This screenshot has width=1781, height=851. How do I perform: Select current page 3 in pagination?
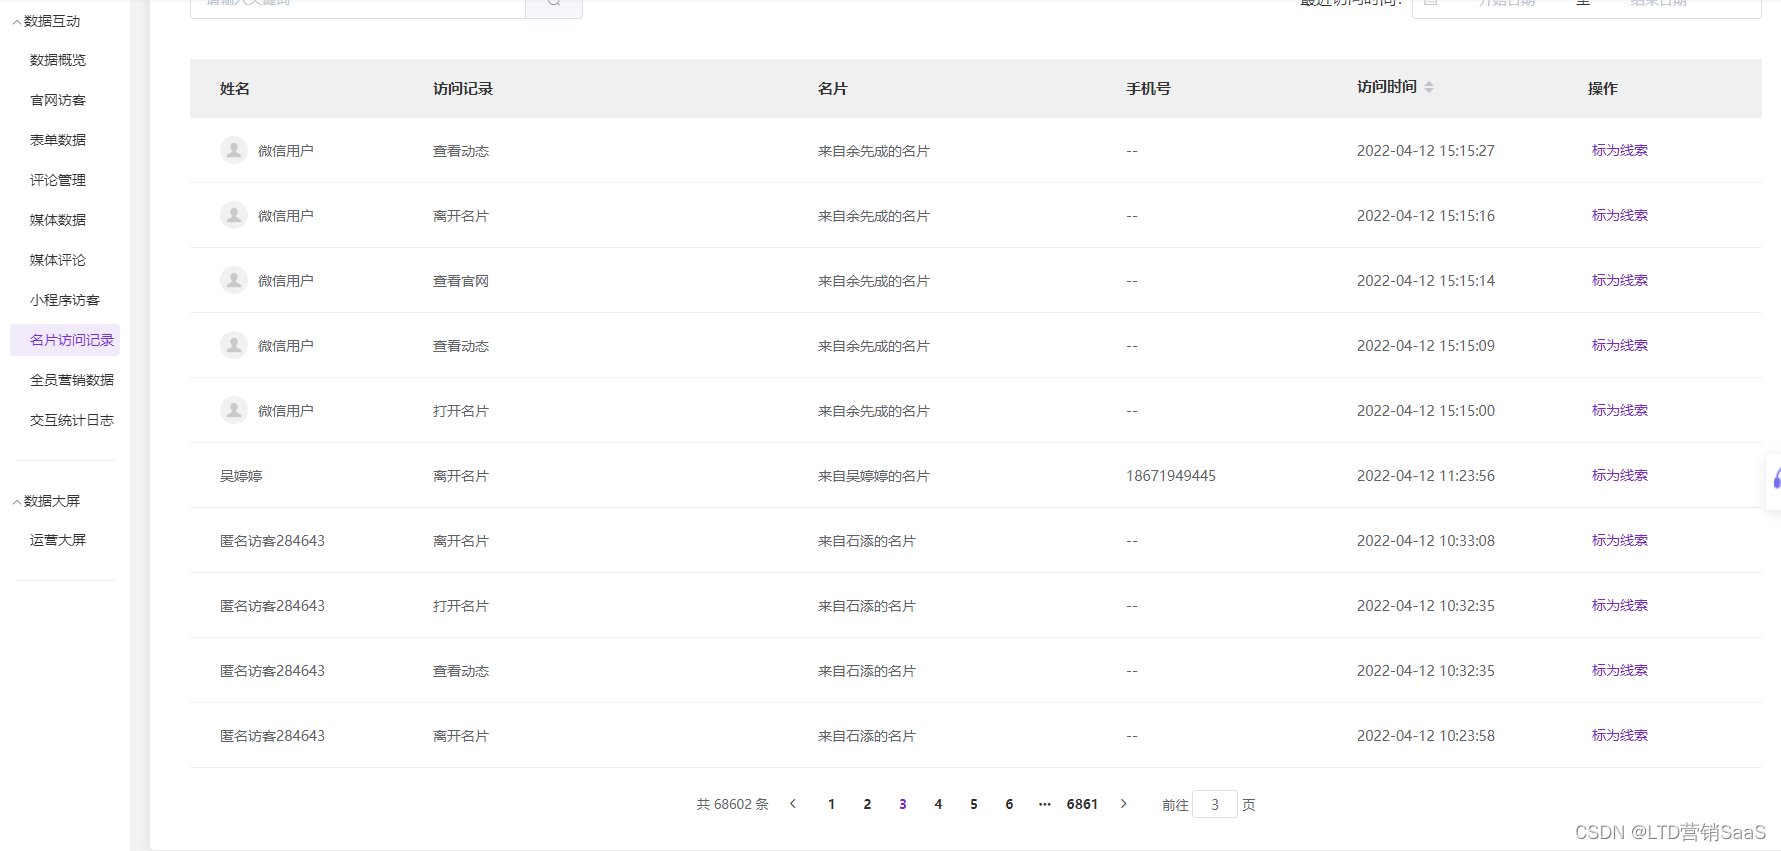click(903, 804)
